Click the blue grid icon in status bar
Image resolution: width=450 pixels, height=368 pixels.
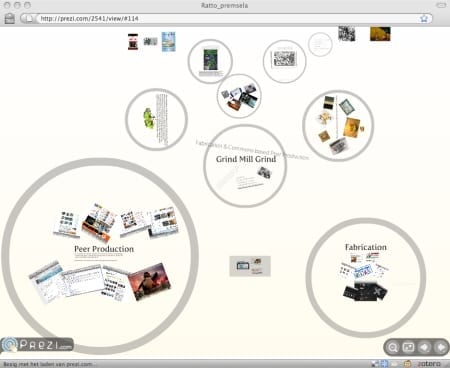click(384, 364)
